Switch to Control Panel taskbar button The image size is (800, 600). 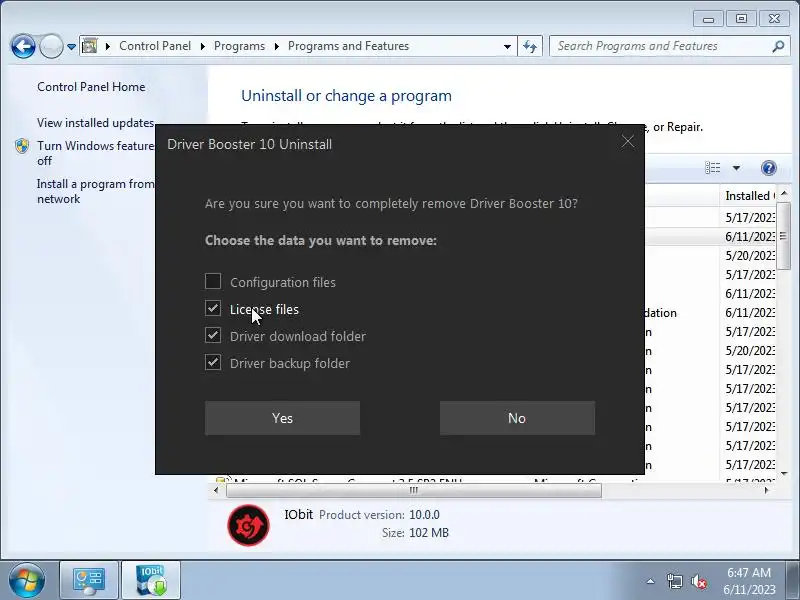point(89,580)
